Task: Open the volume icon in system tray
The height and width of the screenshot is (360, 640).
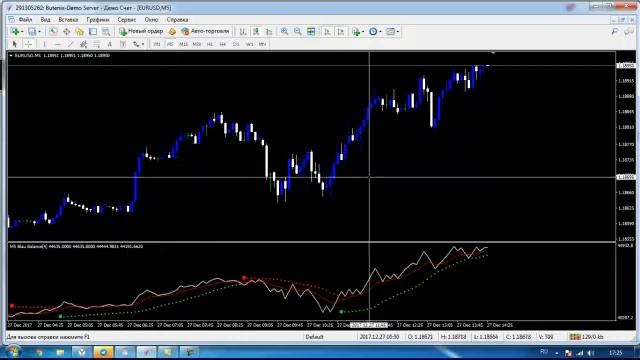Action: (590, 353)
